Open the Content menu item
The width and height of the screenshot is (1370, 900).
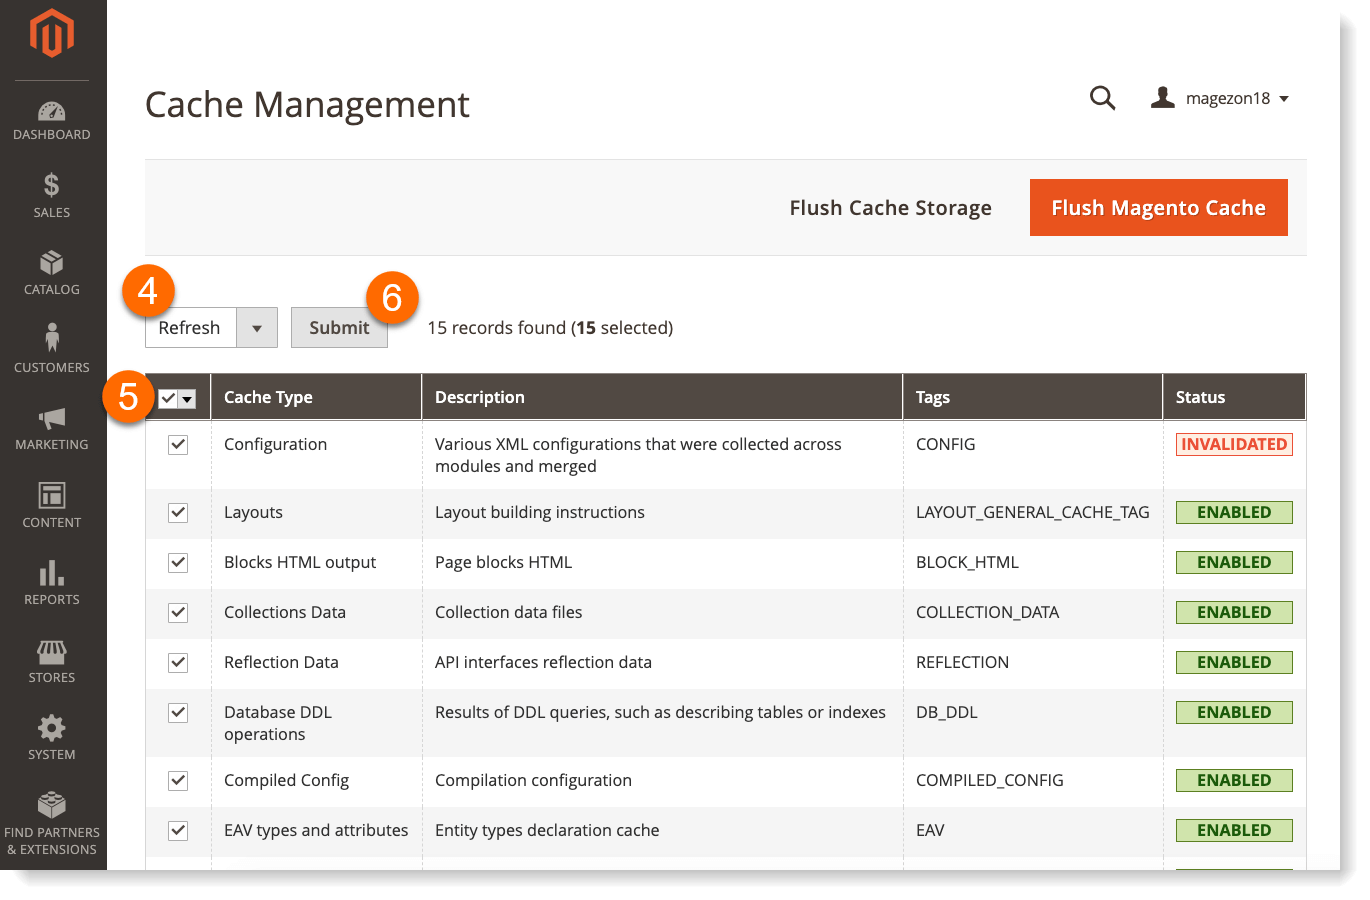pos(52,506)
